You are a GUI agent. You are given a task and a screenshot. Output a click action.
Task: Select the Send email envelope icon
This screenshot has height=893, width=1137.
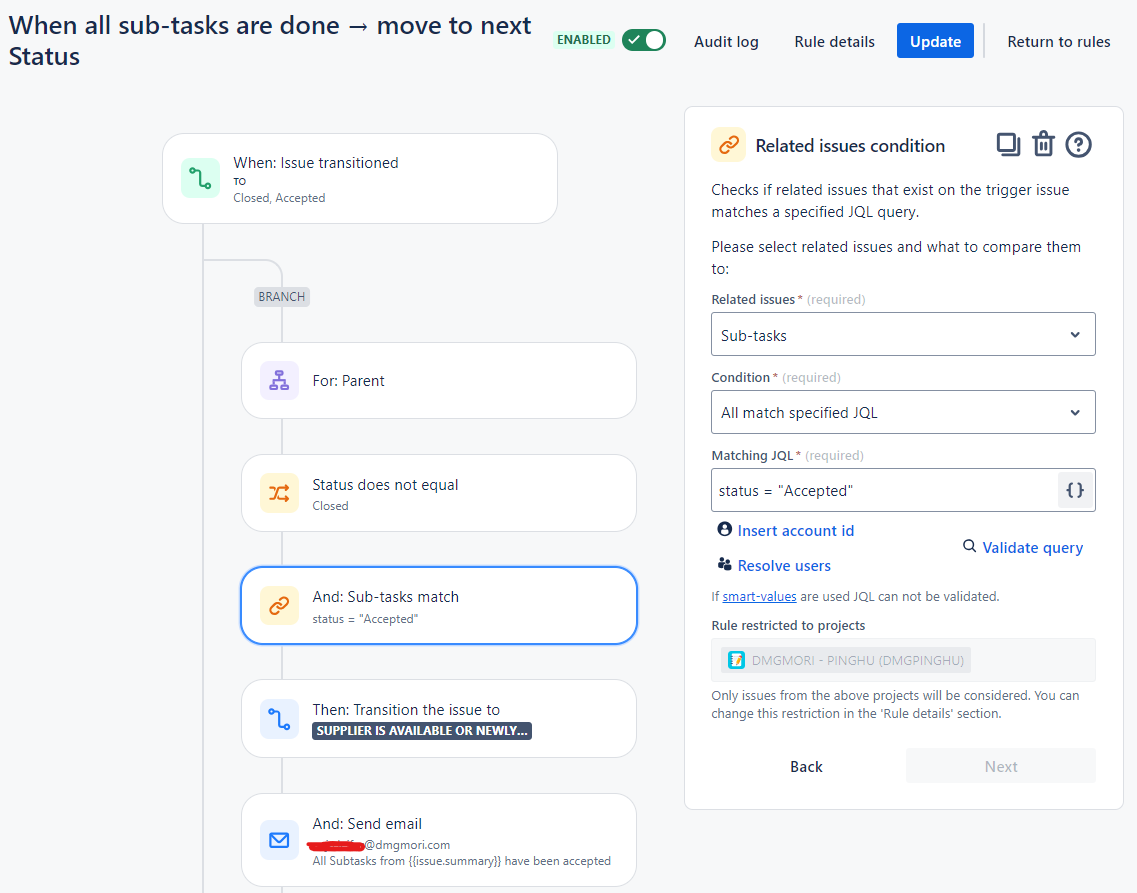tap(279, 840)
